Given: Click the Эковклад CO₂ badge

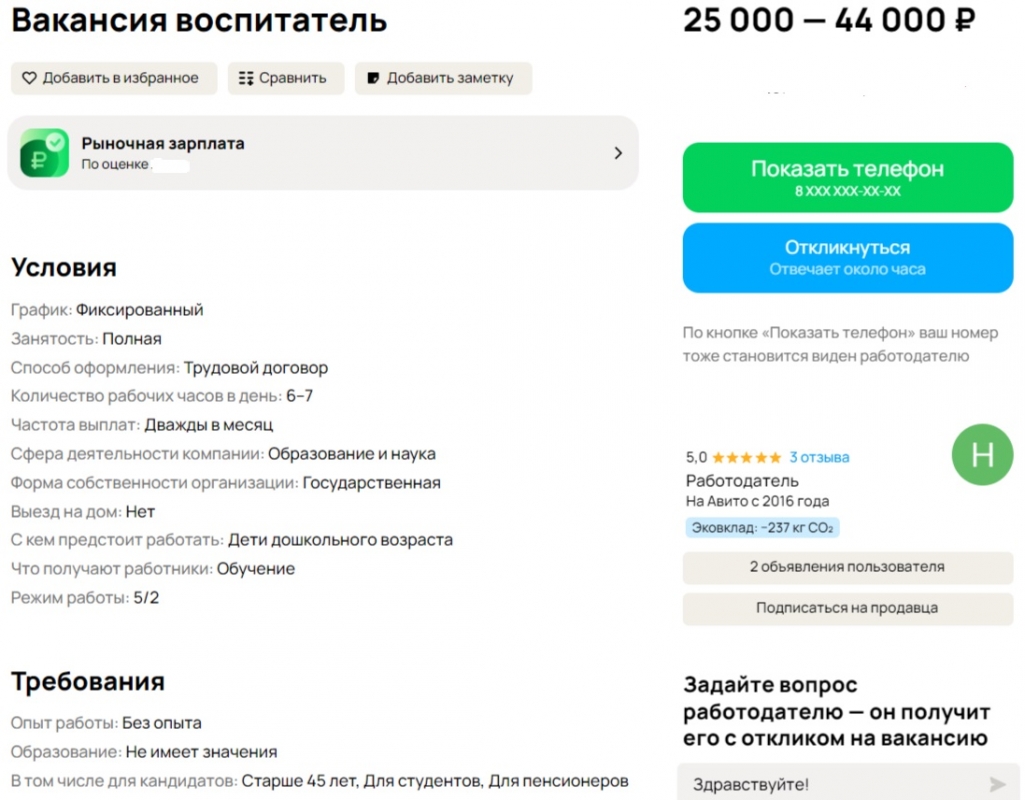Looking at the screenshot, I should click(762, 528).
